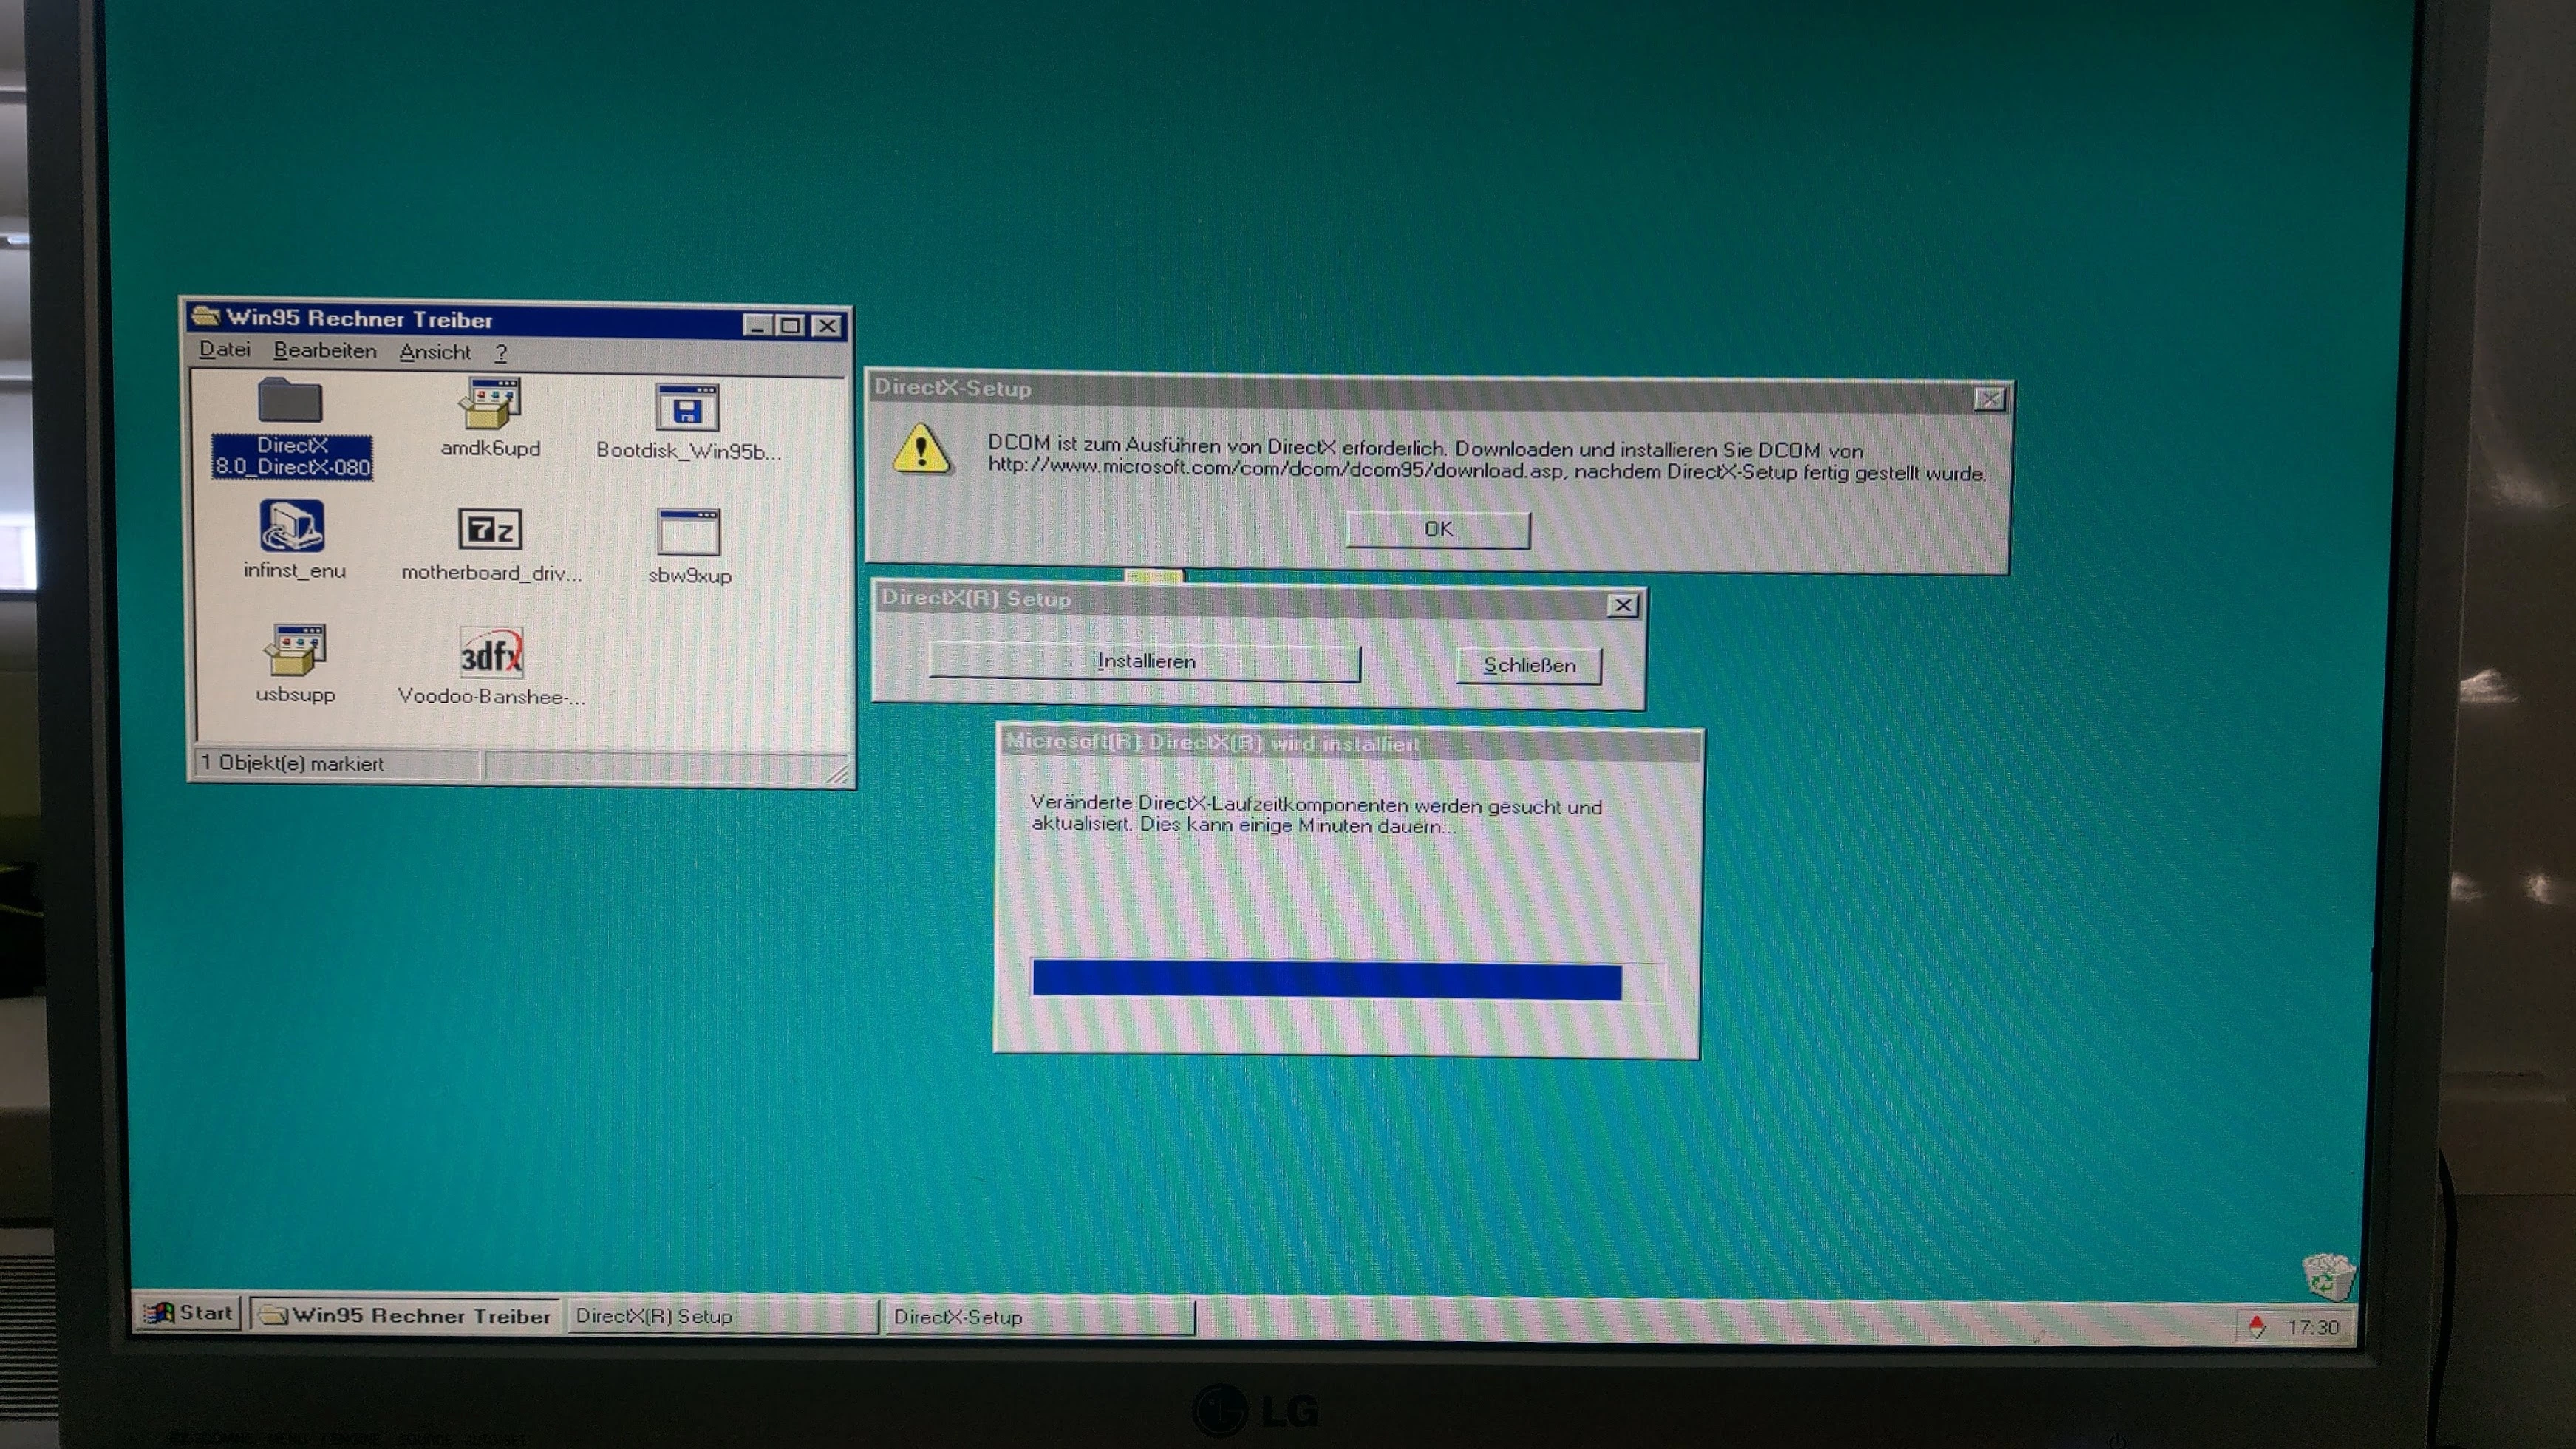The height and width of the screenshot is (1449, 2576).
Task: Click the Recycle Bin desktop icon
Action: pos(2328,1277)
